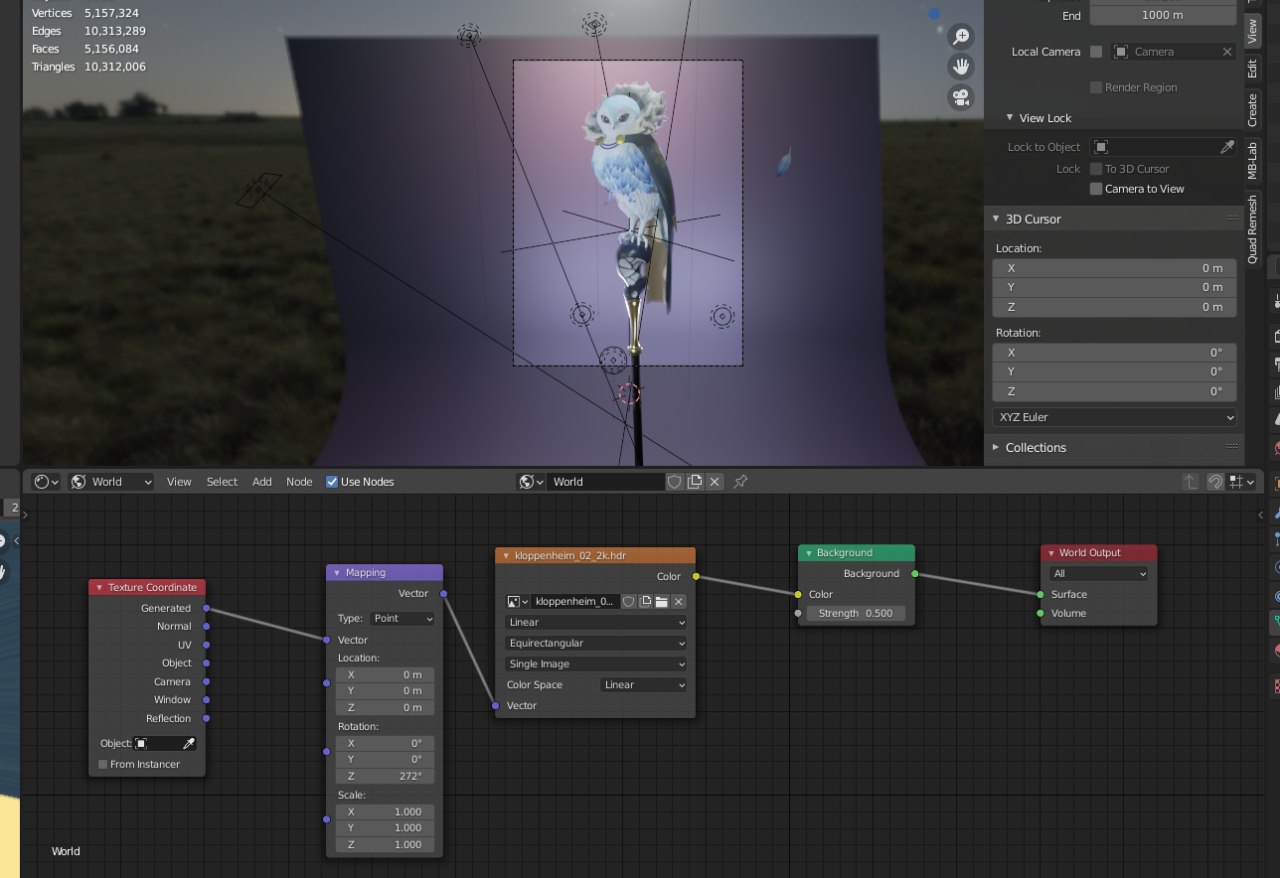
Task: Switch to the MB-Lab sidebar tab
Action: (1252, 160)
